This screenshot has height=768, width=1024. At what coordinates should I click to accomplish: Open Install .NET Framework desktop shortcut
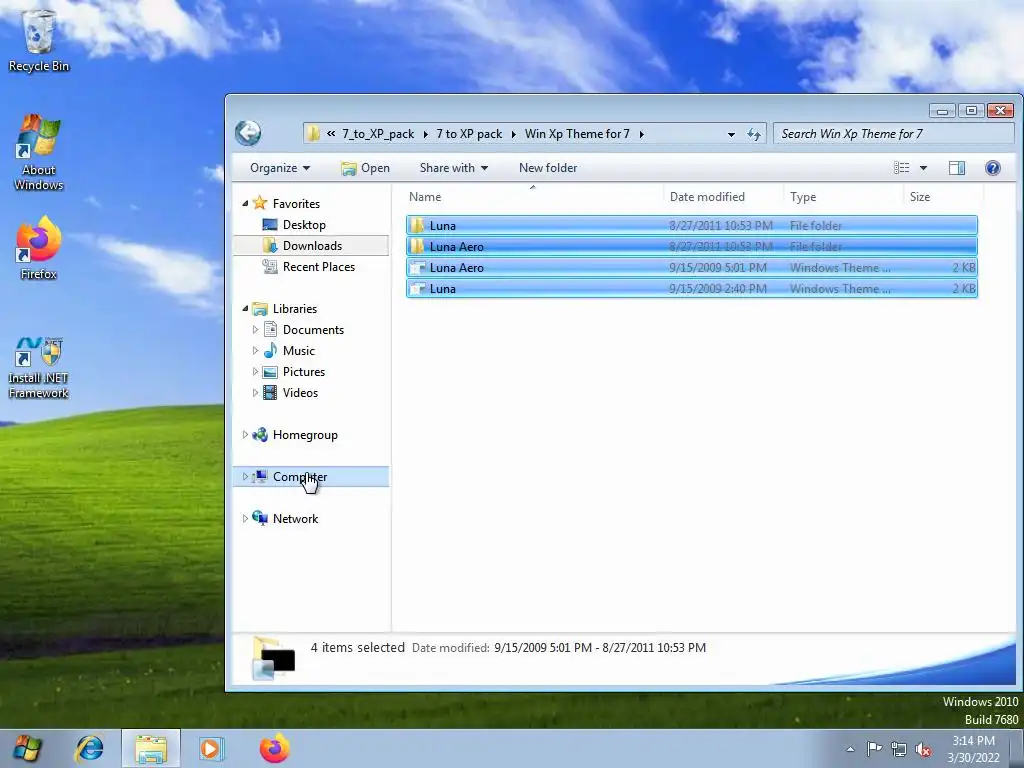point(39,368)
